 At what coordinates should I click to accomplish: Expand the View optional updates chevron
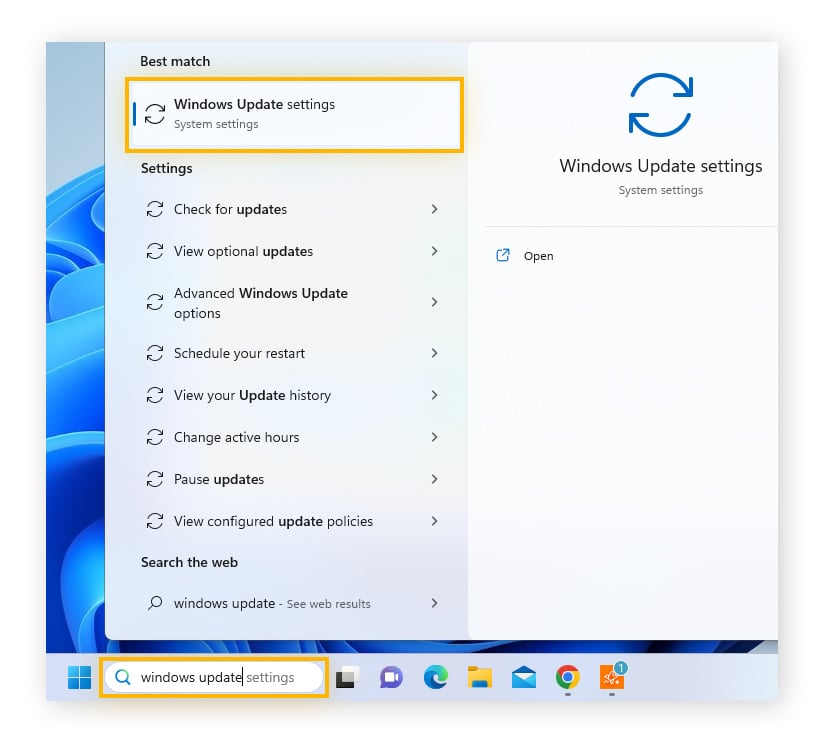point(434,251)
